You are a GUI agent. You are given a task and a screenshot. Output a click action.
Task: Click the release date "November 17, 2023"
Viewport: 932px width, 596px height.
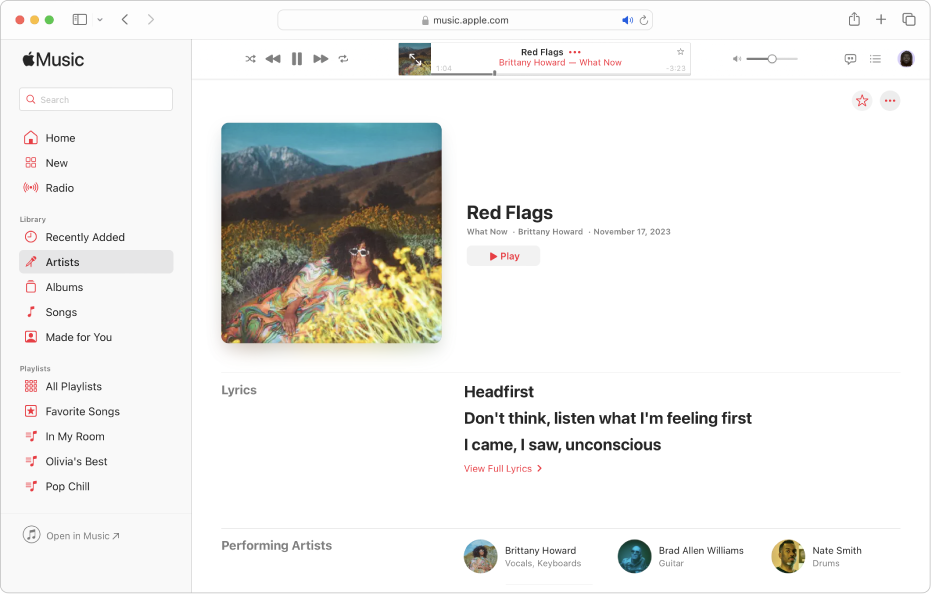tap(632, 232)
